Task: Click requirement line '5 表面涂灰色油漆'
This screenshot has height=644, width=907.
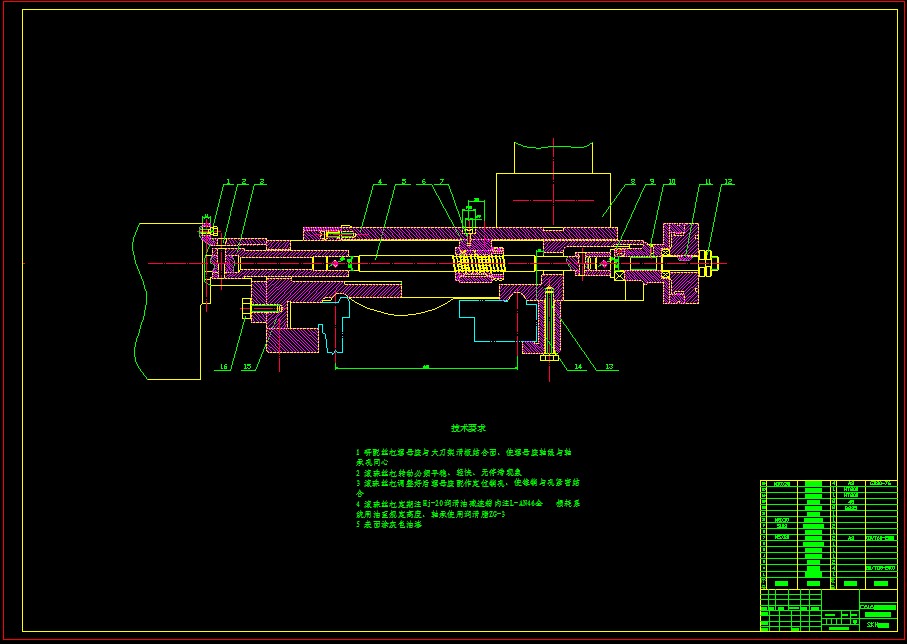Action: 389,525
